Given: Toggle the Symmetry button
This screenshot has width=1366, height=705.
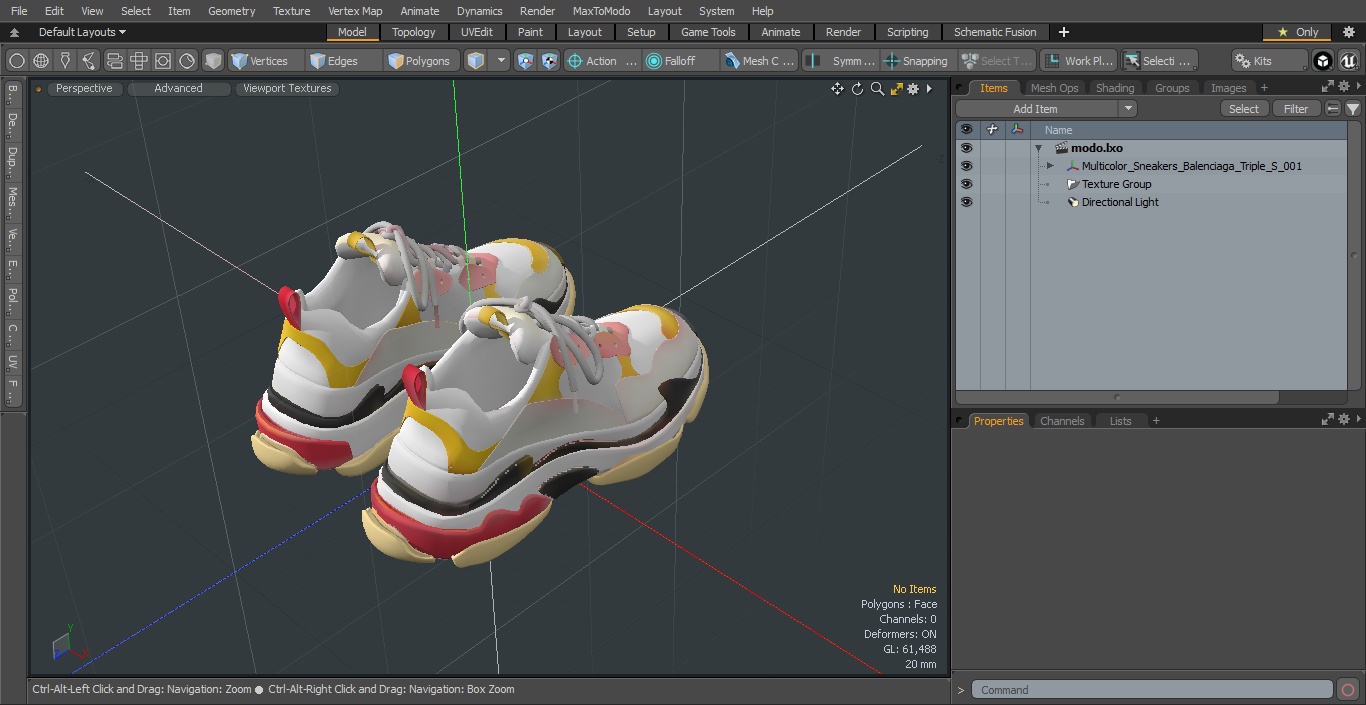Looking at the screenshot, I should 842,61.
